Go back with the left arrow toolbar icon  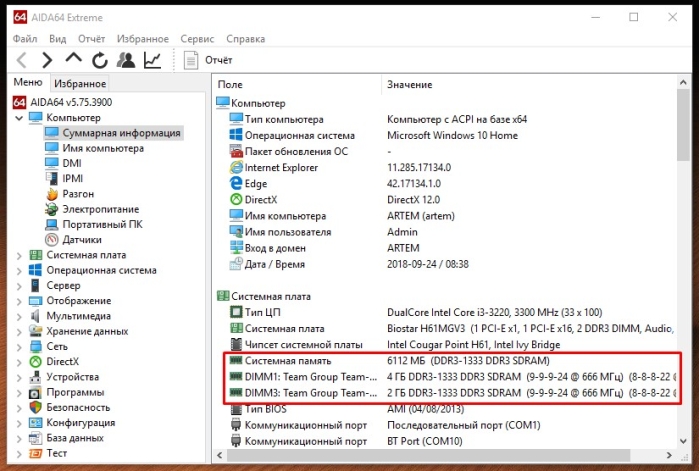click(21, 60)
